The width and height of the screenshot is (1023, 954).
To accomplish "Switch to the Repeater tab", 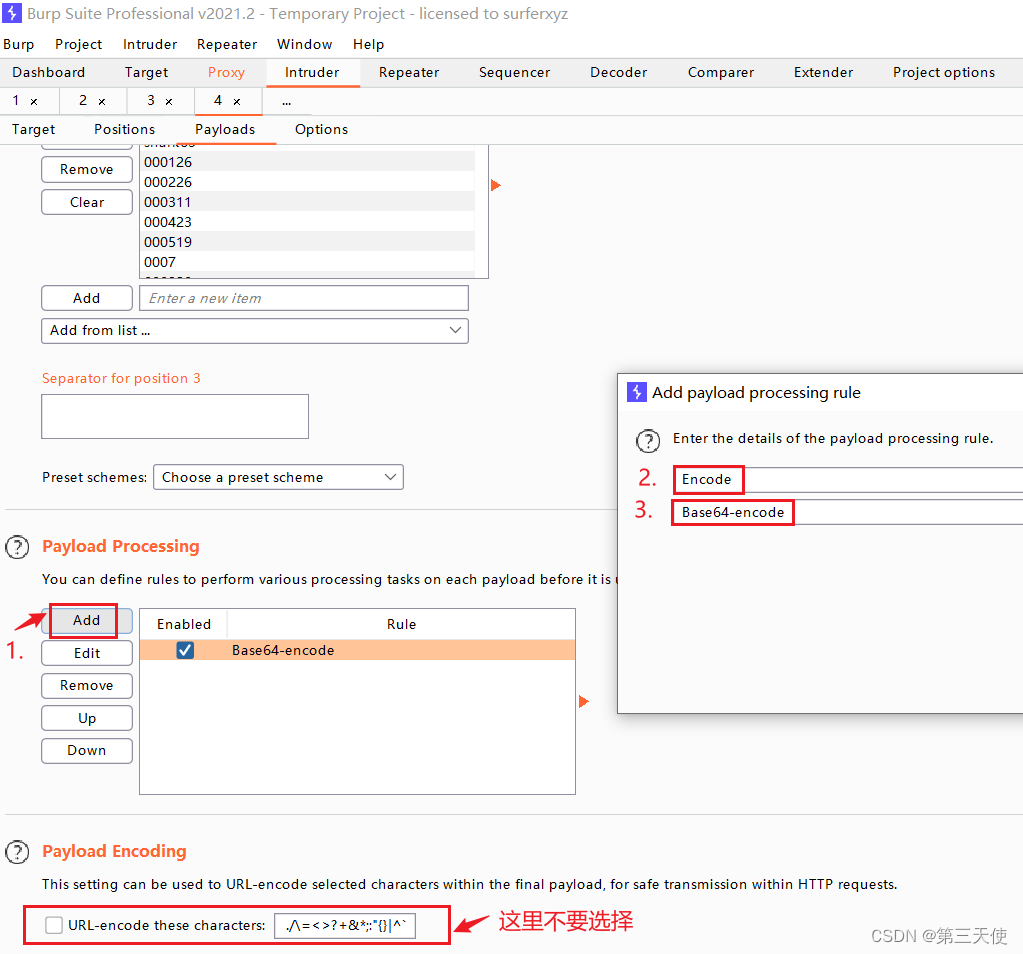I will (409, 72).
